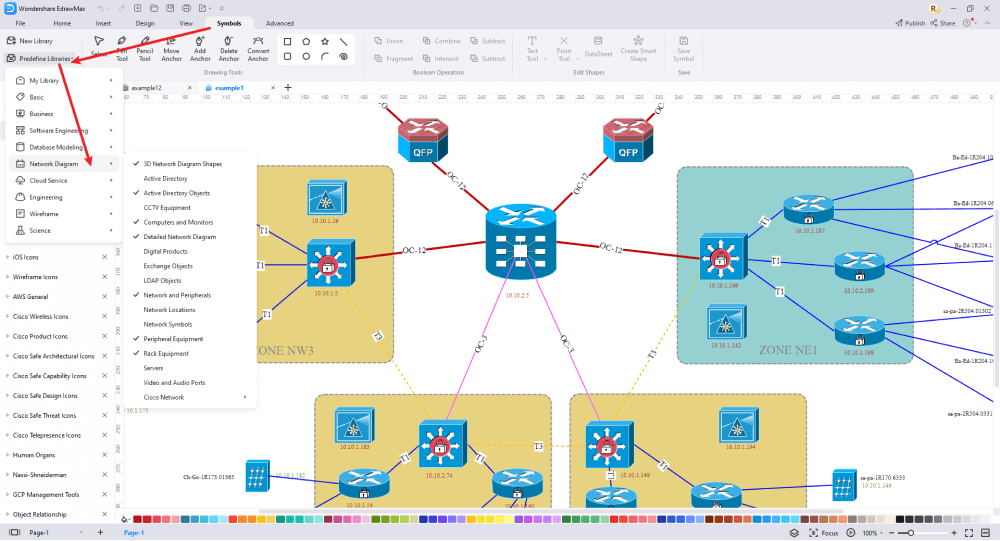1000x541 pixels.
Task: Switch to the example12 document tab
Action: pos(147,88)
